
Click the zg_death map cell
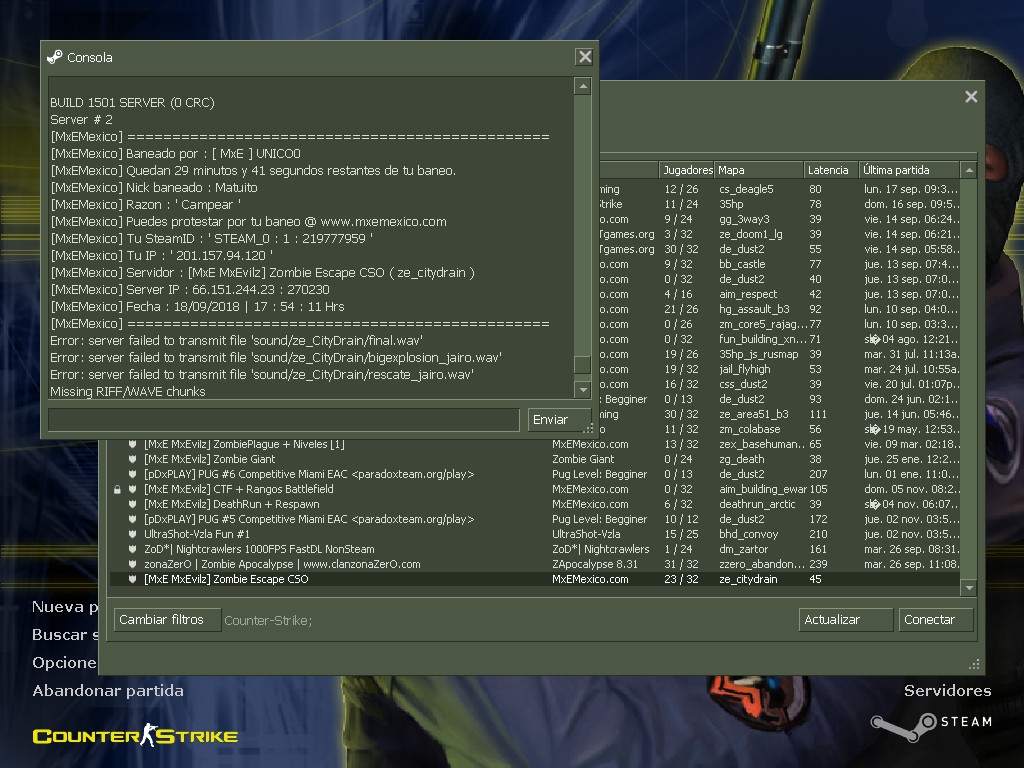741,460
